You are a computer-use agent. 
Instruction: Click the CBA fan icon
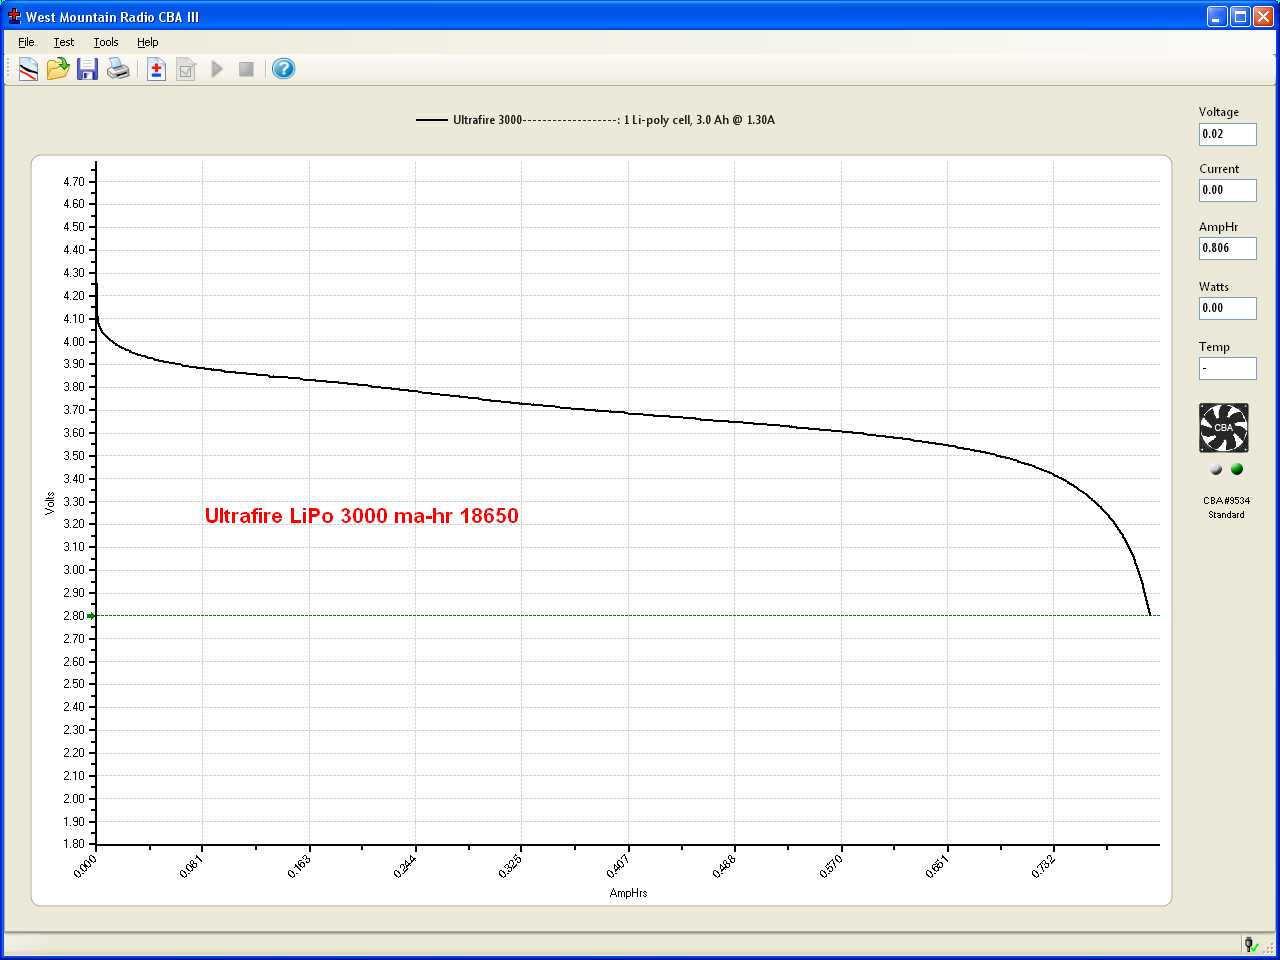[1224, 428]
